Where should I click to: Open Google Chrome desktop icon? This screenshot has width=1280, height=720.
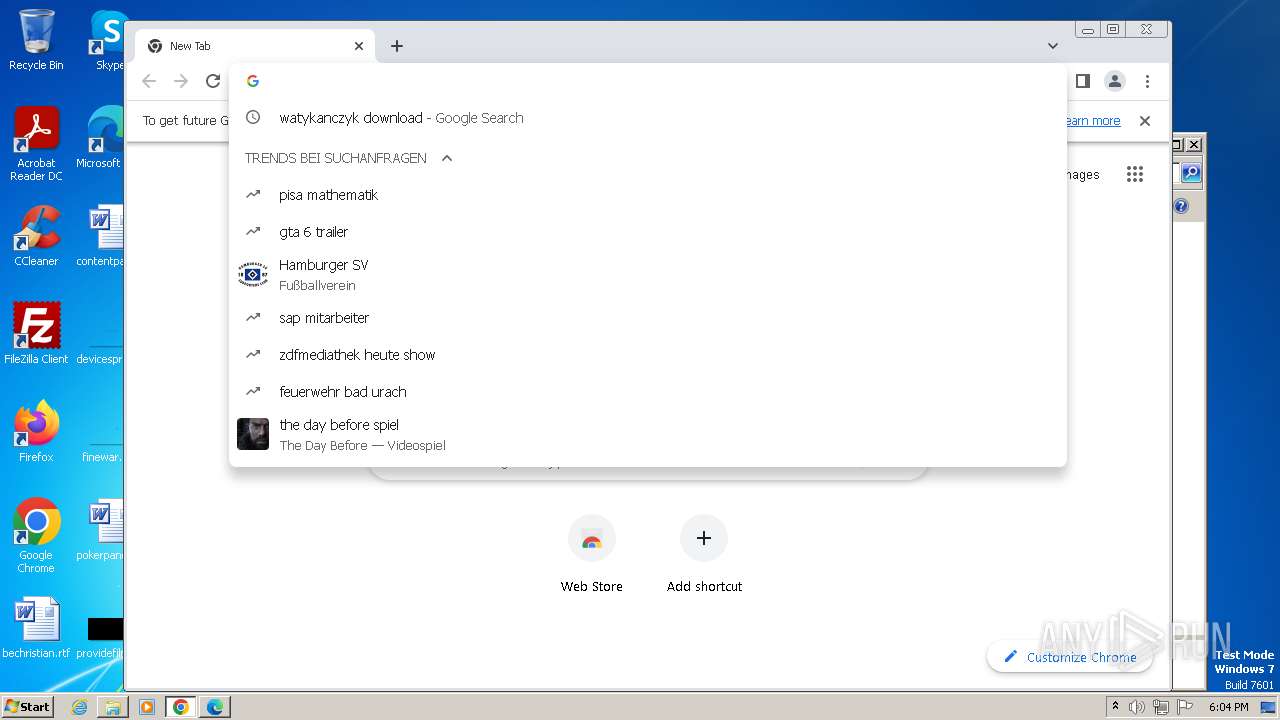click(x=36, y=536)
